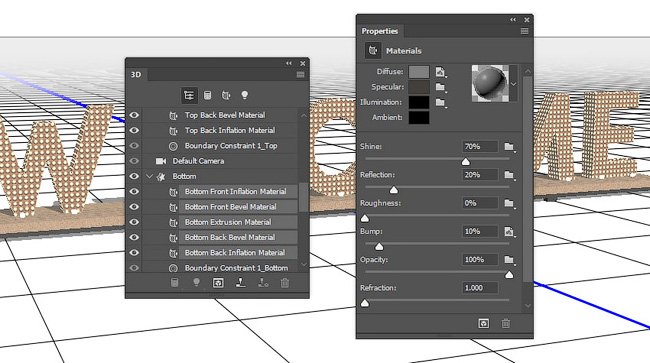The image size is (650, 363).
Task: Open the 3D panel options menu
Action: (301, 75)
